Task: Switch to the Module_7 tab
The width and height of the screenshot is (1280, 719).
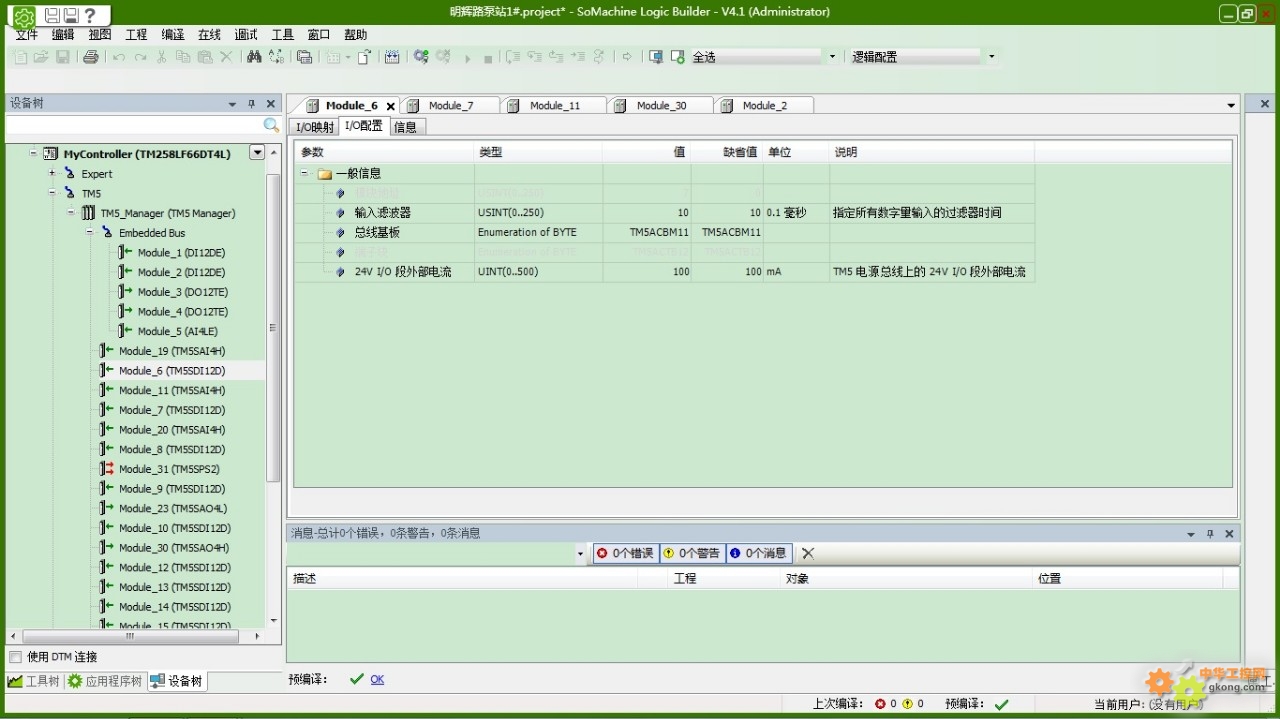Action: [x=450, y=106]
